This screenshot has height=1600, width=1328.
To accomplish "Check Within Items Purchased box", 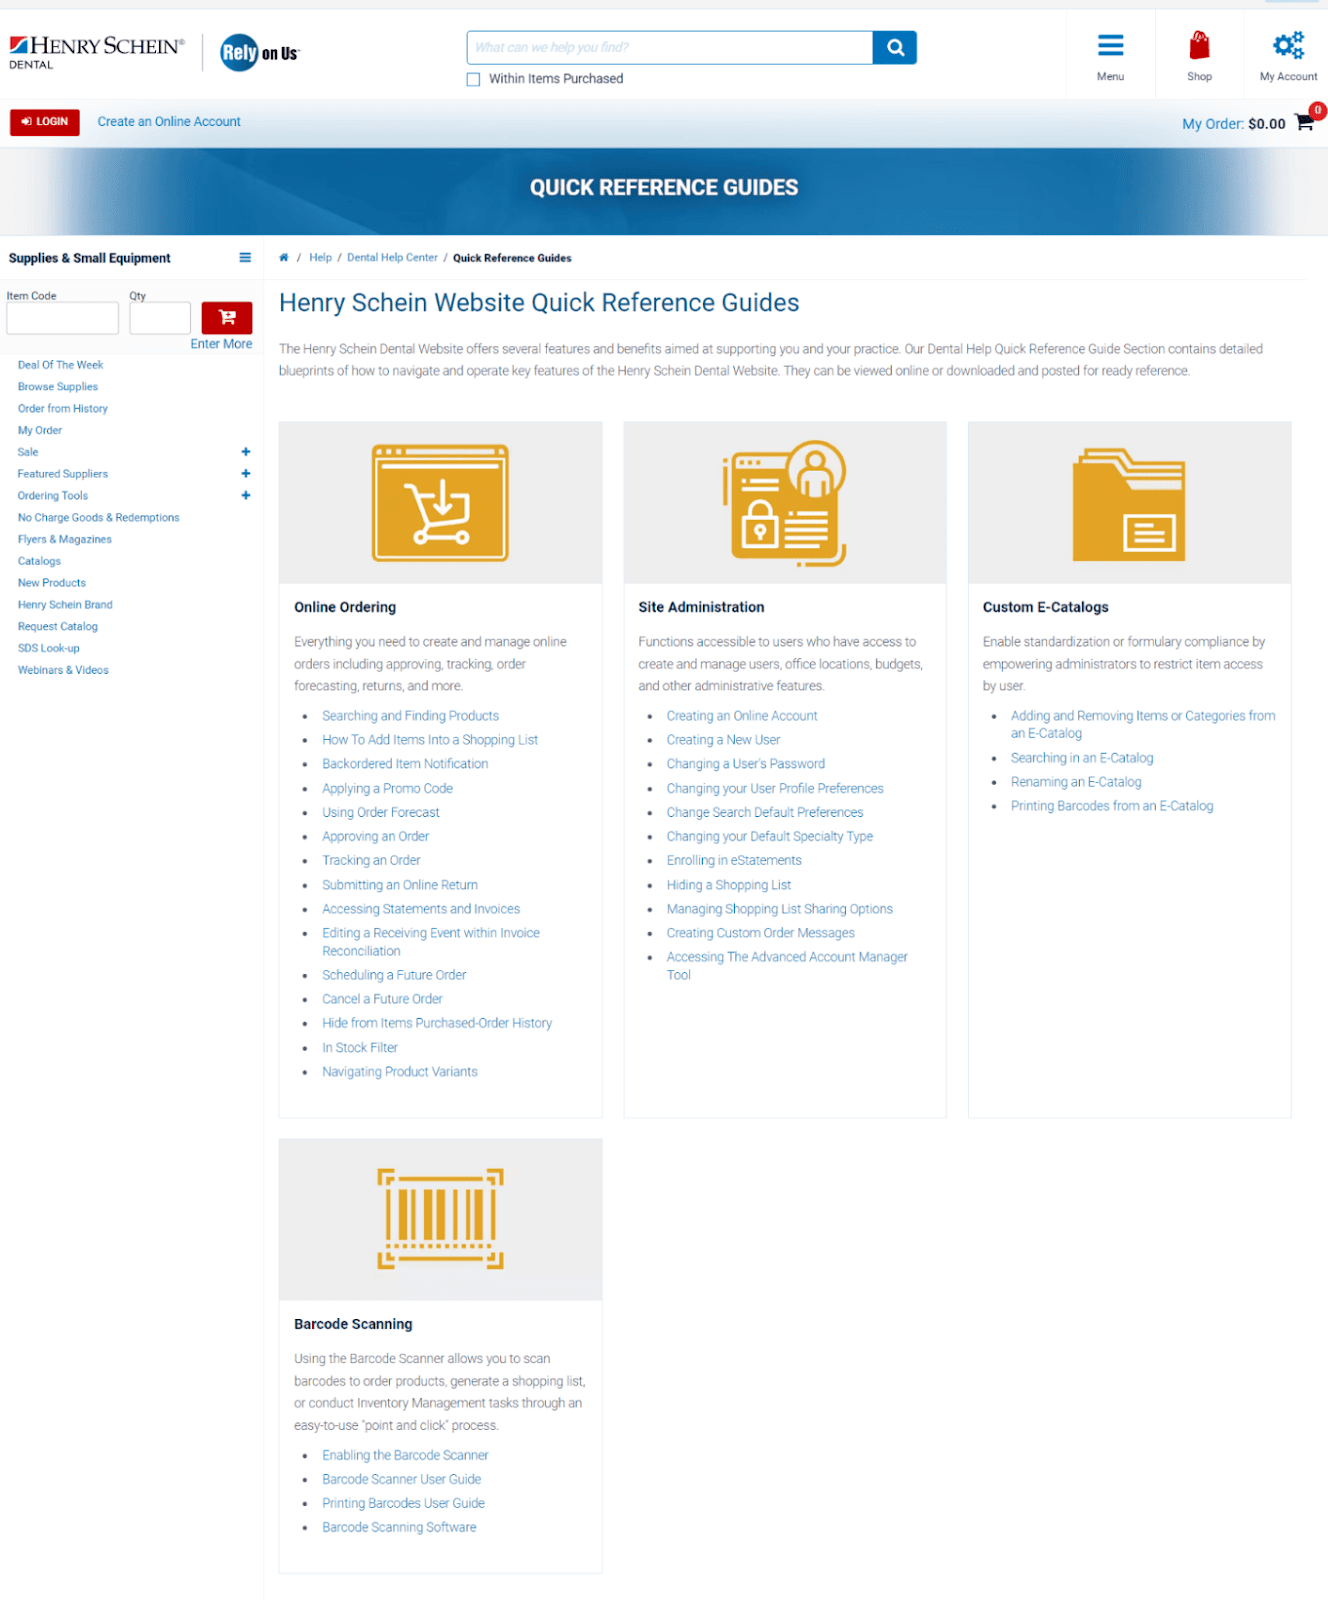I will pos(474,79).
